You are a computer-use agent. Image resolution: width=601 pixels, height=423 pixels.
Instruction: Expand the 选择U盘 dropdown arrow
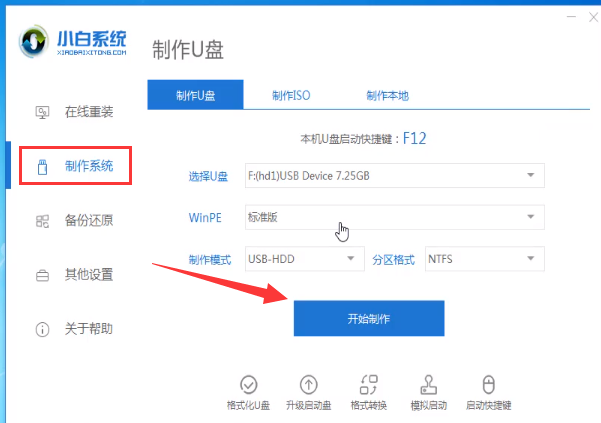pyautogui.click(x=530, y=175)
